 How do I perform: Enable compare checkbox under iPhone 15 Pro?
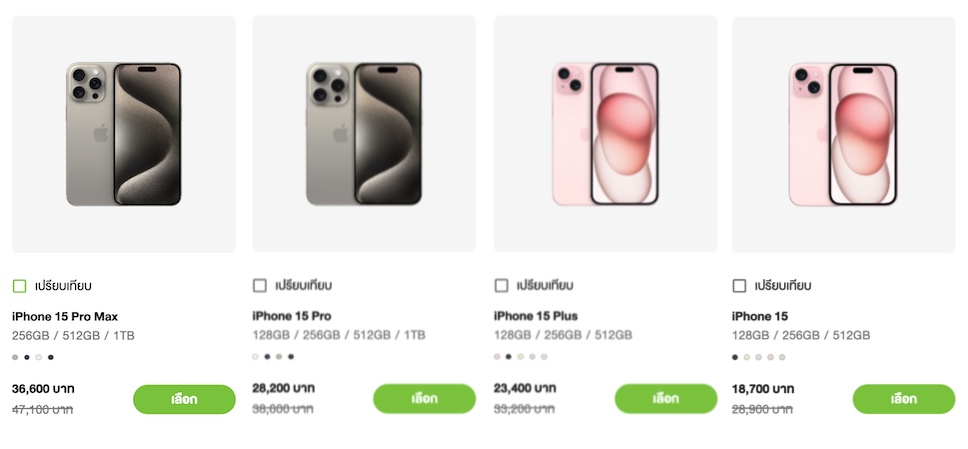point(260,286)
